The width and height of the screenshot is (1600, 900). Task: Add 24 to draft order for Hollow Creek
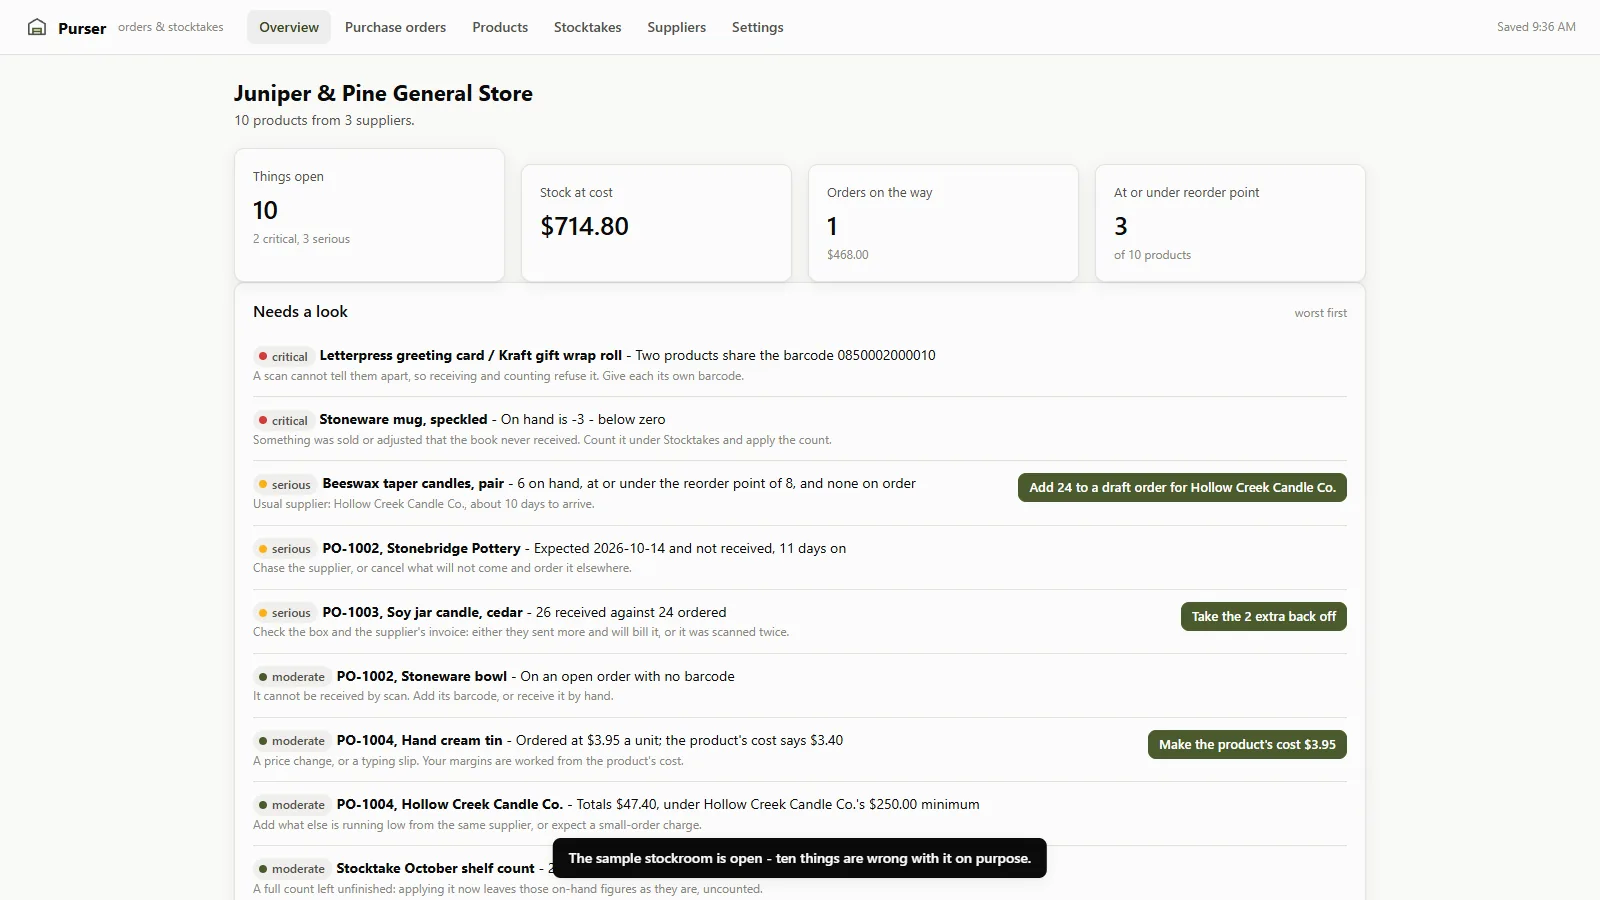[x=1182, y=487]
